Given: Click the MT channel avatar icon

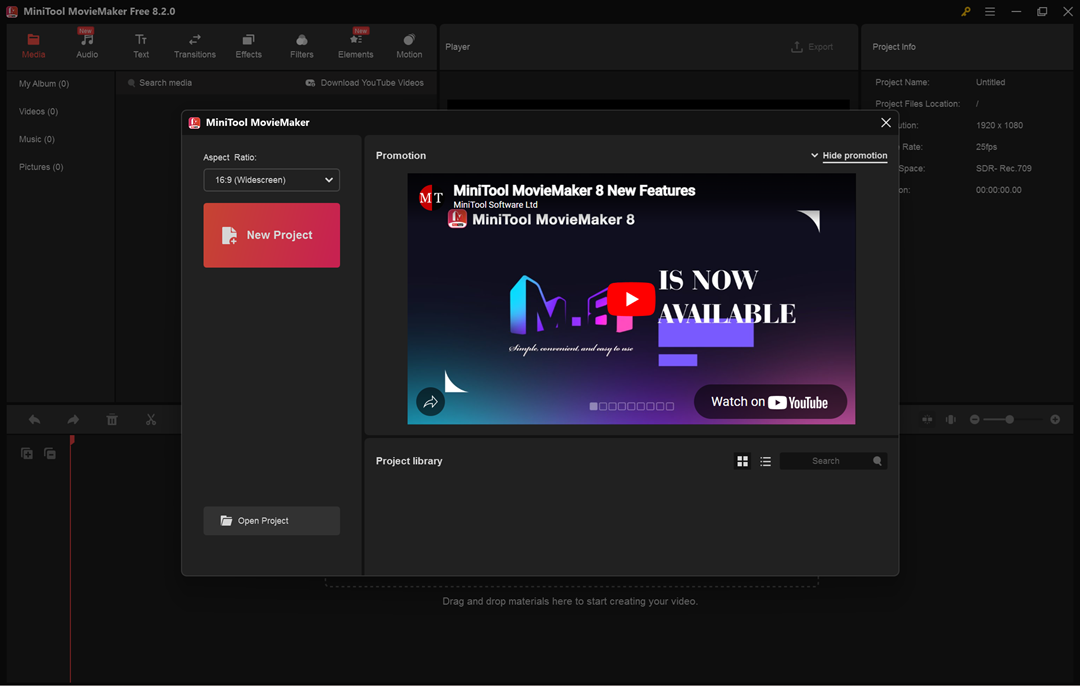Looking at the screenshot, I should click(430, 198).
